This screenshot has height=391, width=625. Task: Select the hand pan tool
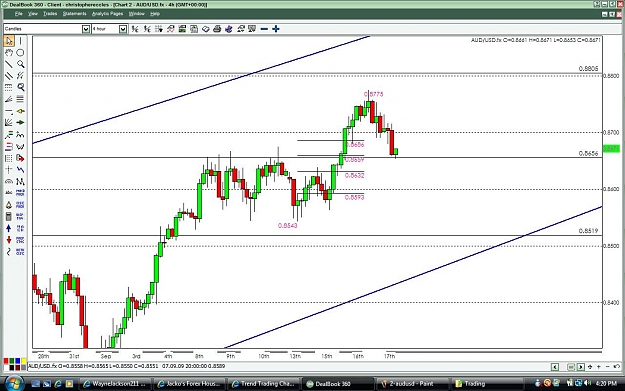tap(9, 53)
